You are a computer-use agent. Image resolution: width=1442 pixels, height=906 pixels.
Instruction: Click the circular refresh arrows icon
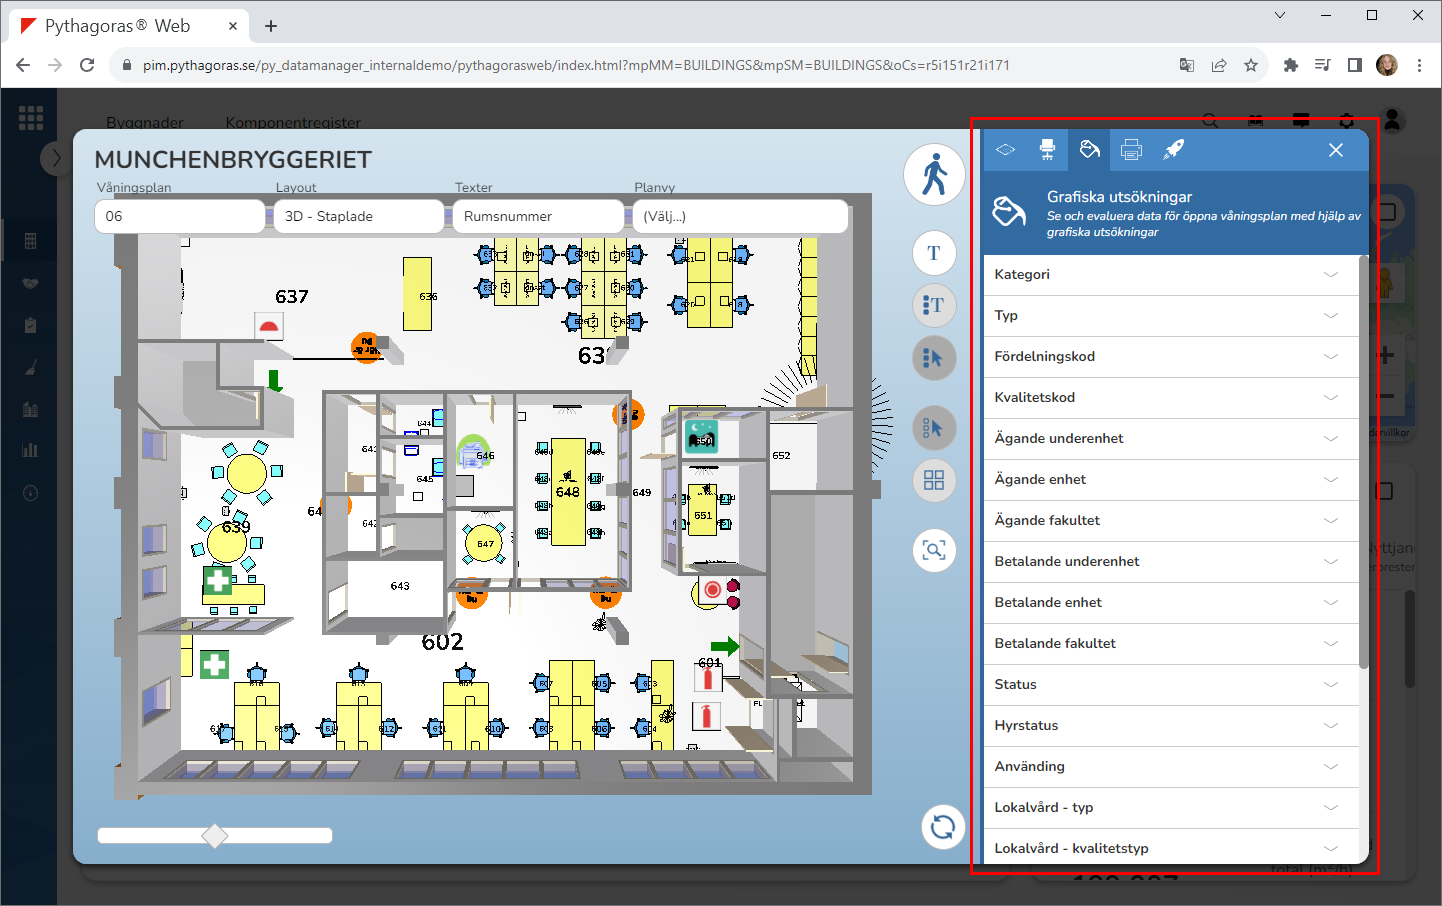coord(942,827)
